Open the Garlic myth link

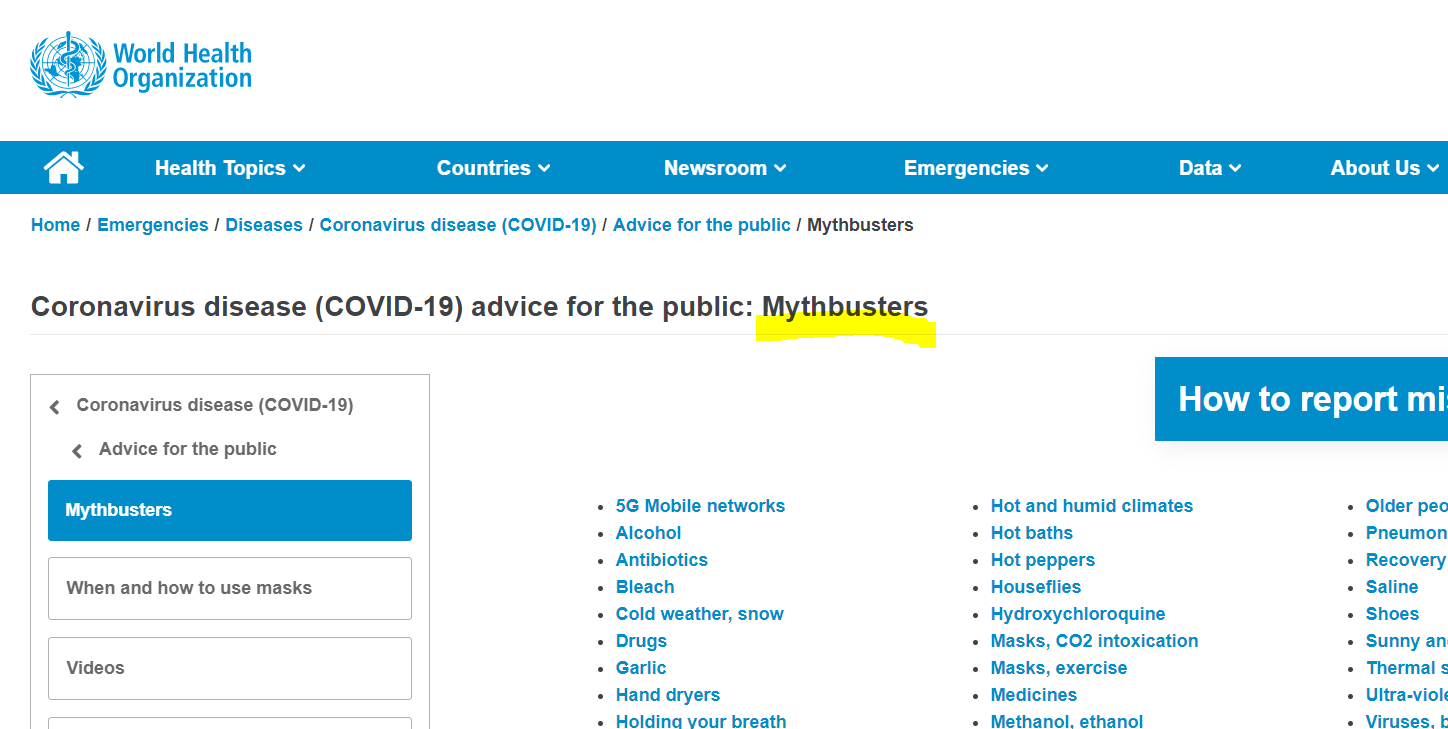[x=641, y=668]
